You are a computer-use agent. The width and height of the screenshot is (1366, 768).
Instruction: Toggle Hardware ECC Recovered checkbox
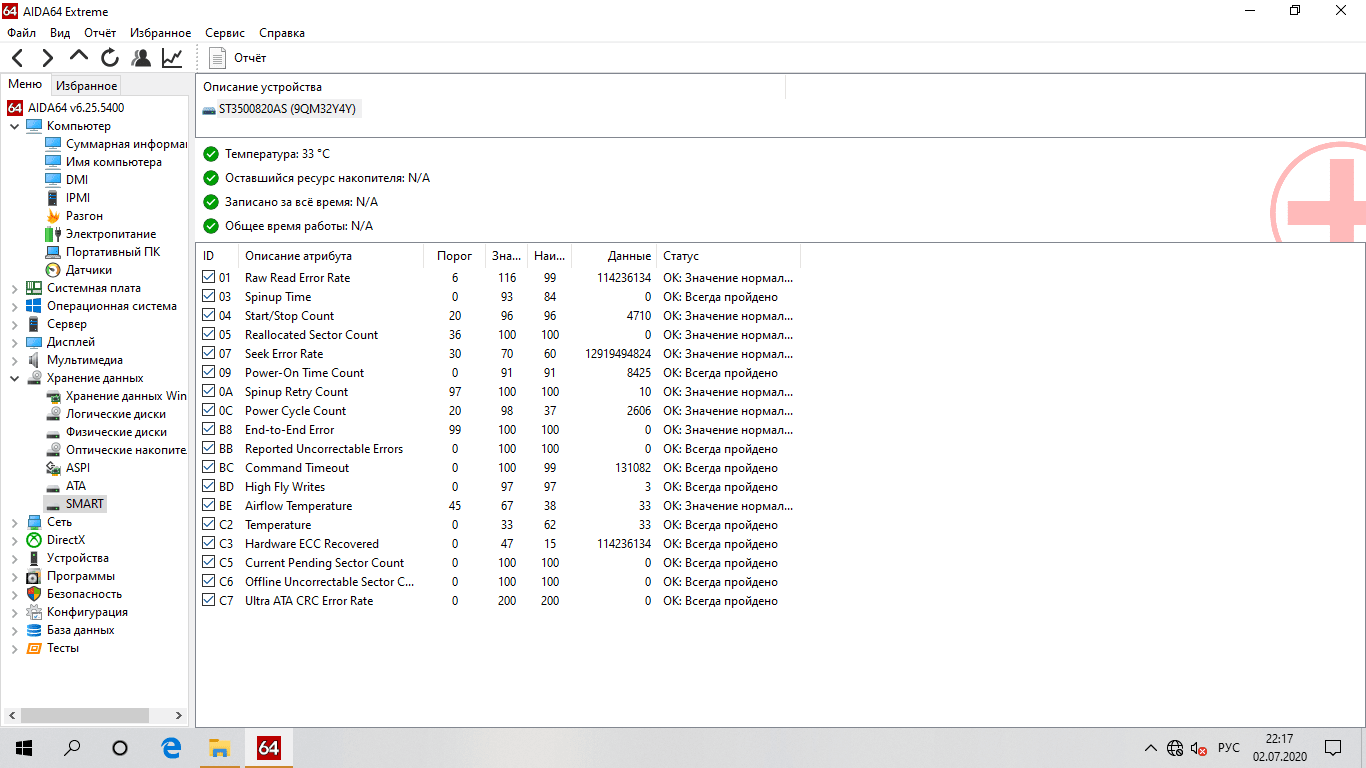click(x=208, y=543)
